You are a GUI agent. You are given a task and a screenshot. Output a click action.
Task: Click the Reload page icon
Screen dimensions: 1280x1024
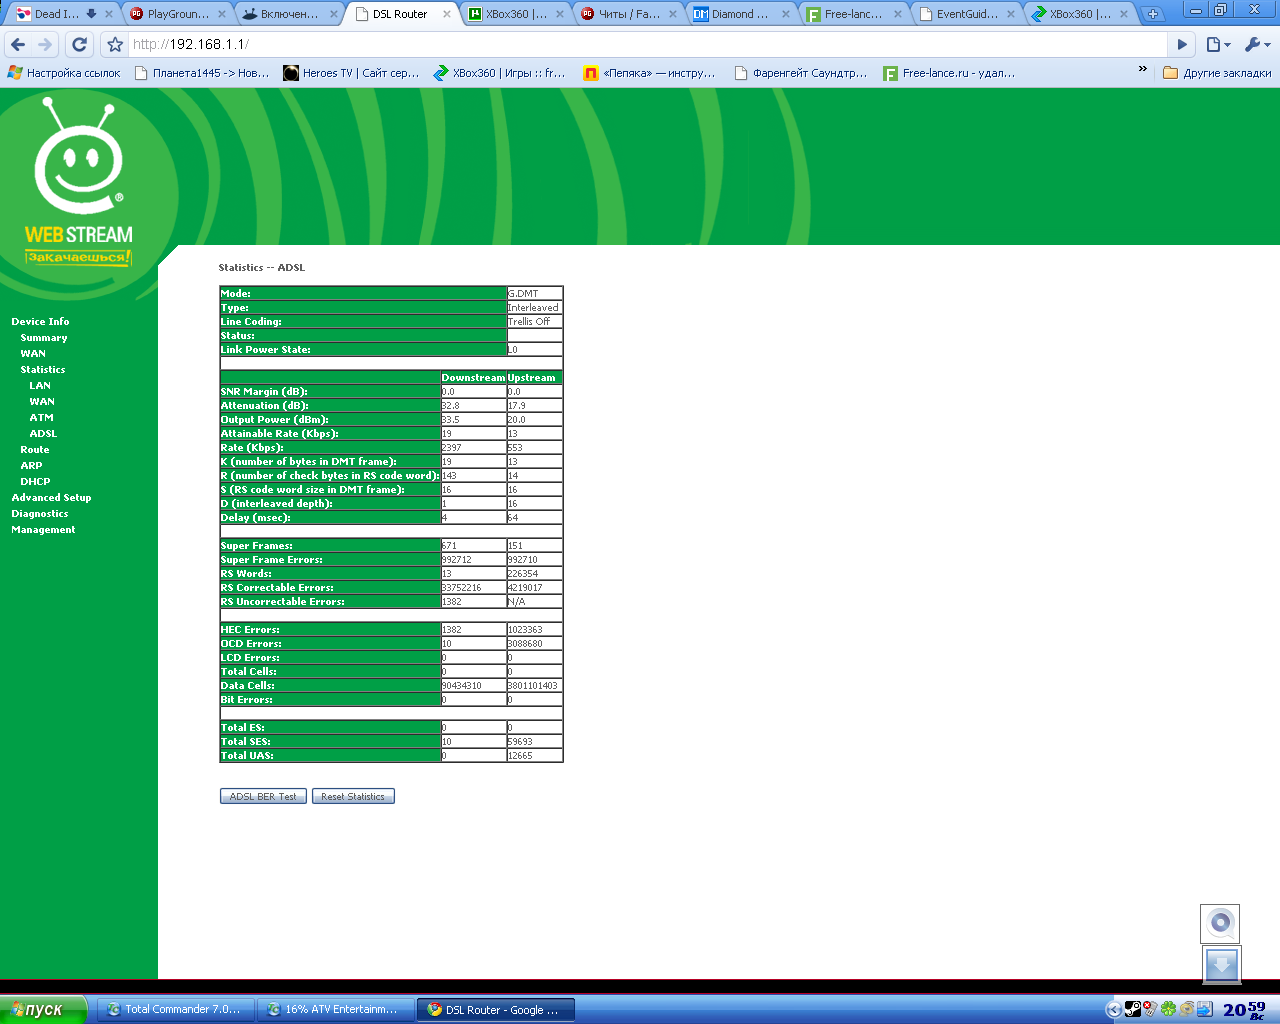click(x=80, y=44)
